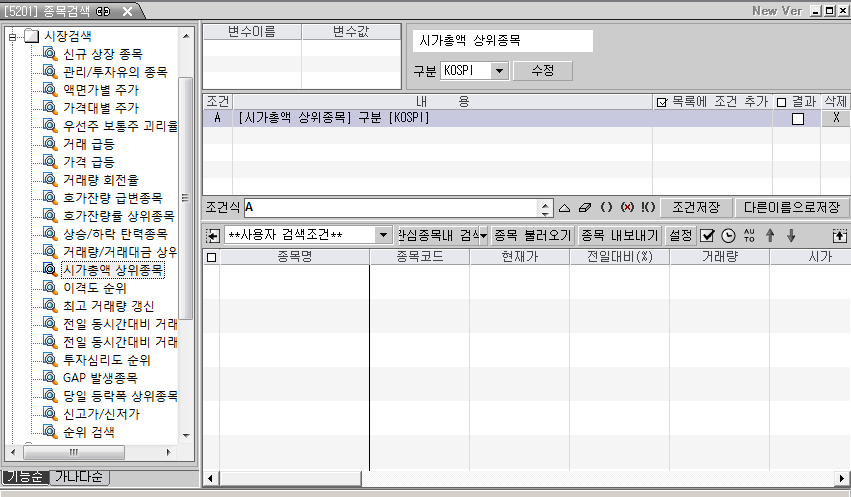The width and height of the screenshot is (851, 497).
Task: Click the 조건저장 button
Action: pos(695,208)
